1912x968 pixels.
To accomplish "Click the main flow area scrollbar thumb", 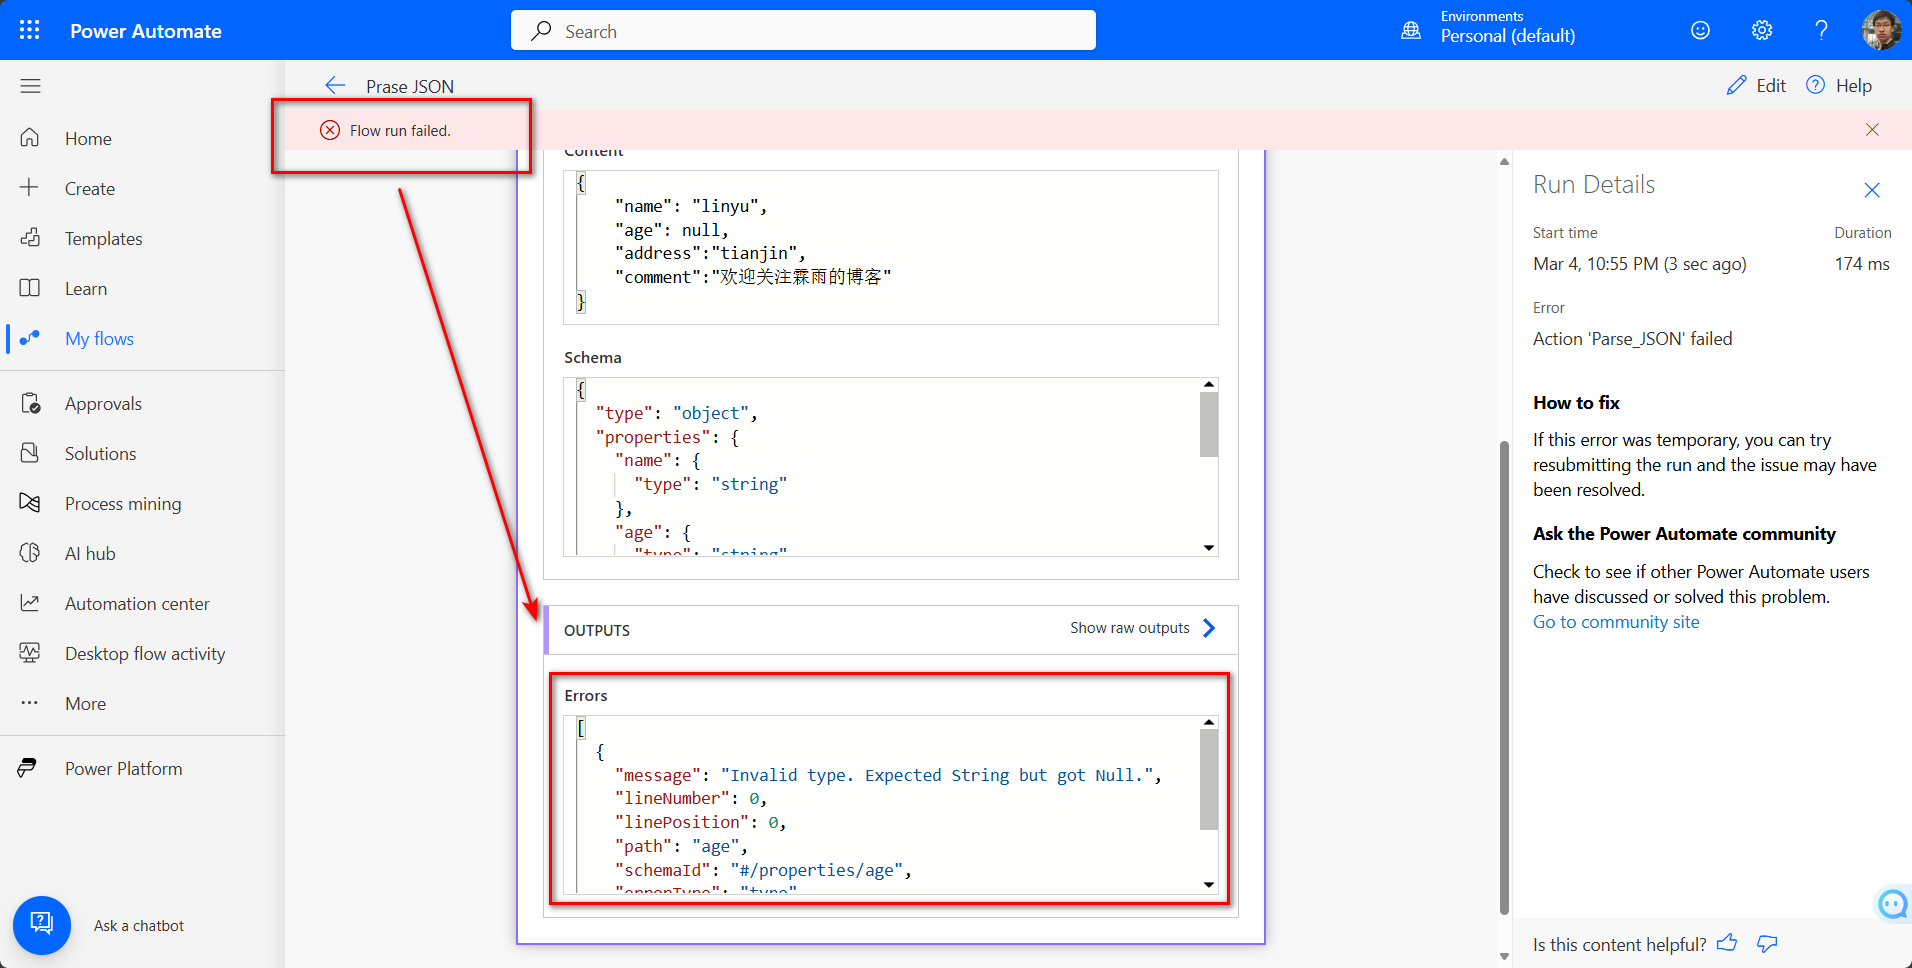I will coord(1504,677).
